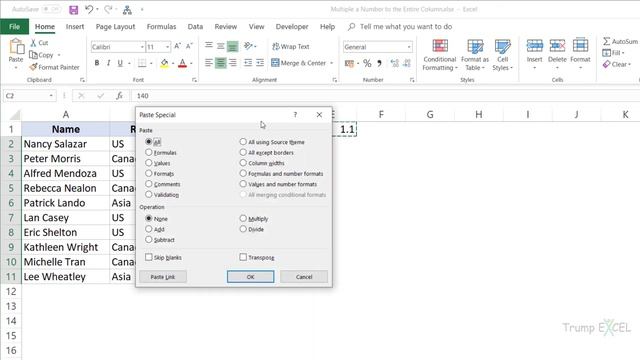Open fill color dropdown arrow
This screenshot has height=360, width=640.
173,63
